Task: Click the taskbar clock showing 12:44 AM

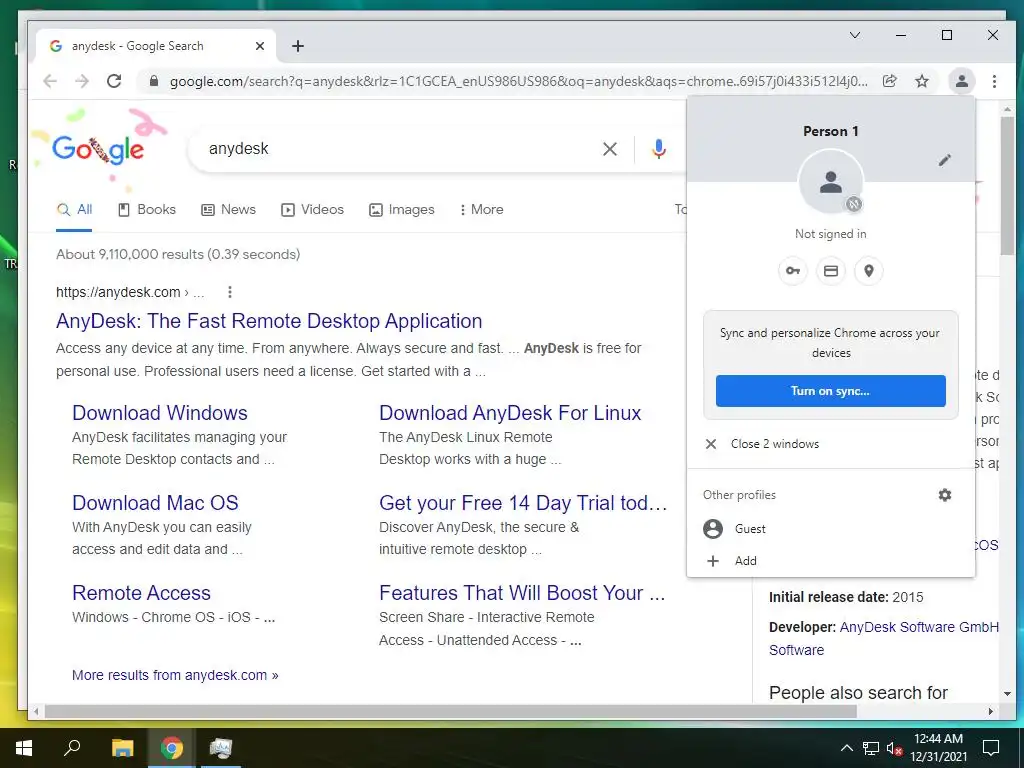Action: (938, 748)
